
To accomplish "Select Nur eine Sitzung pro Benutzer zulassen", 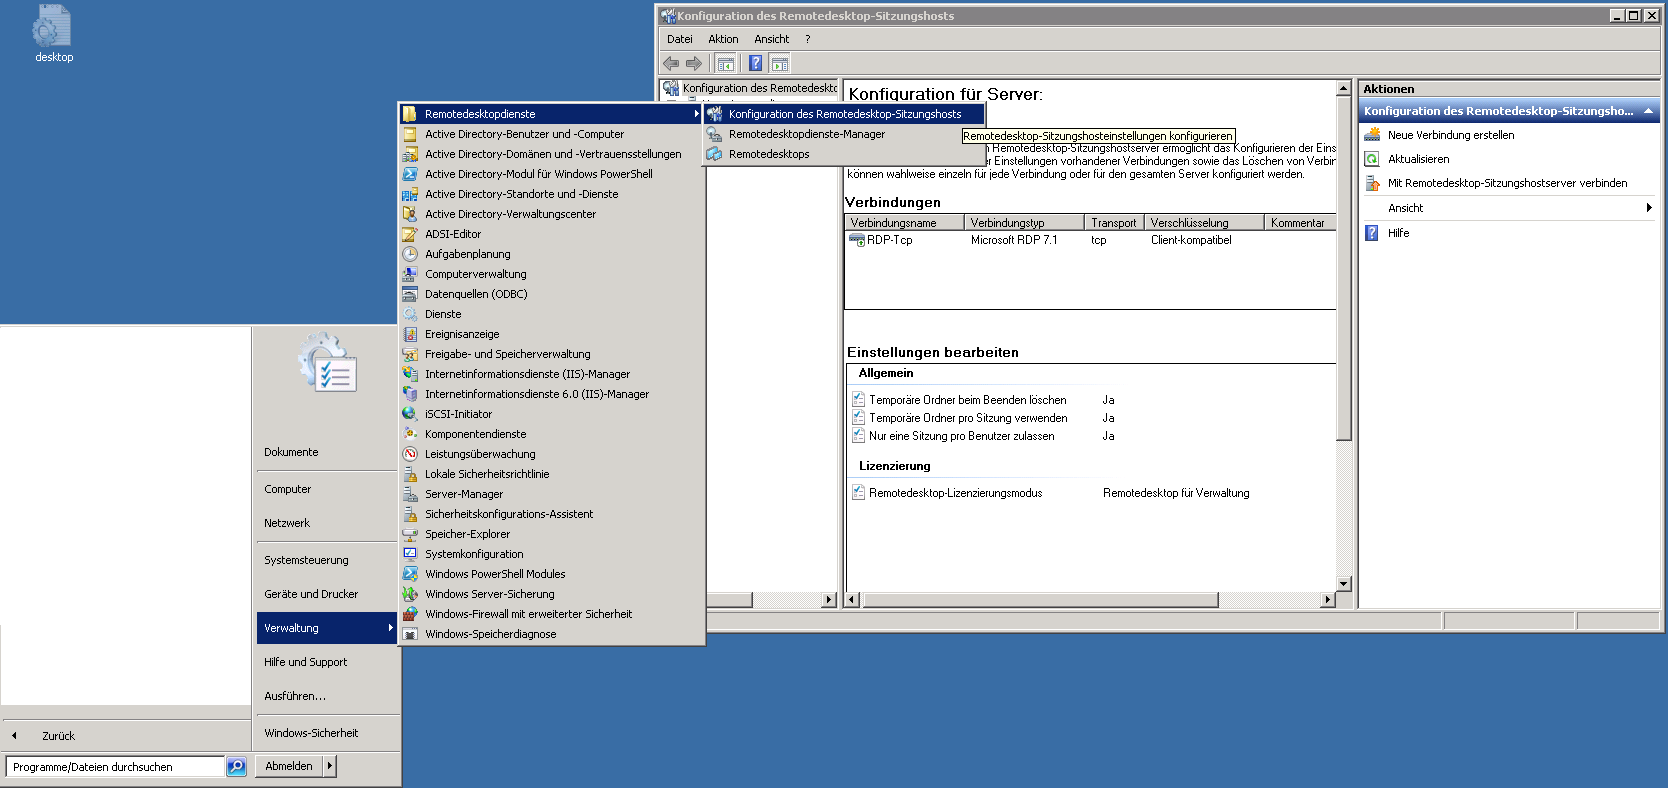I will tap(961, 436).
